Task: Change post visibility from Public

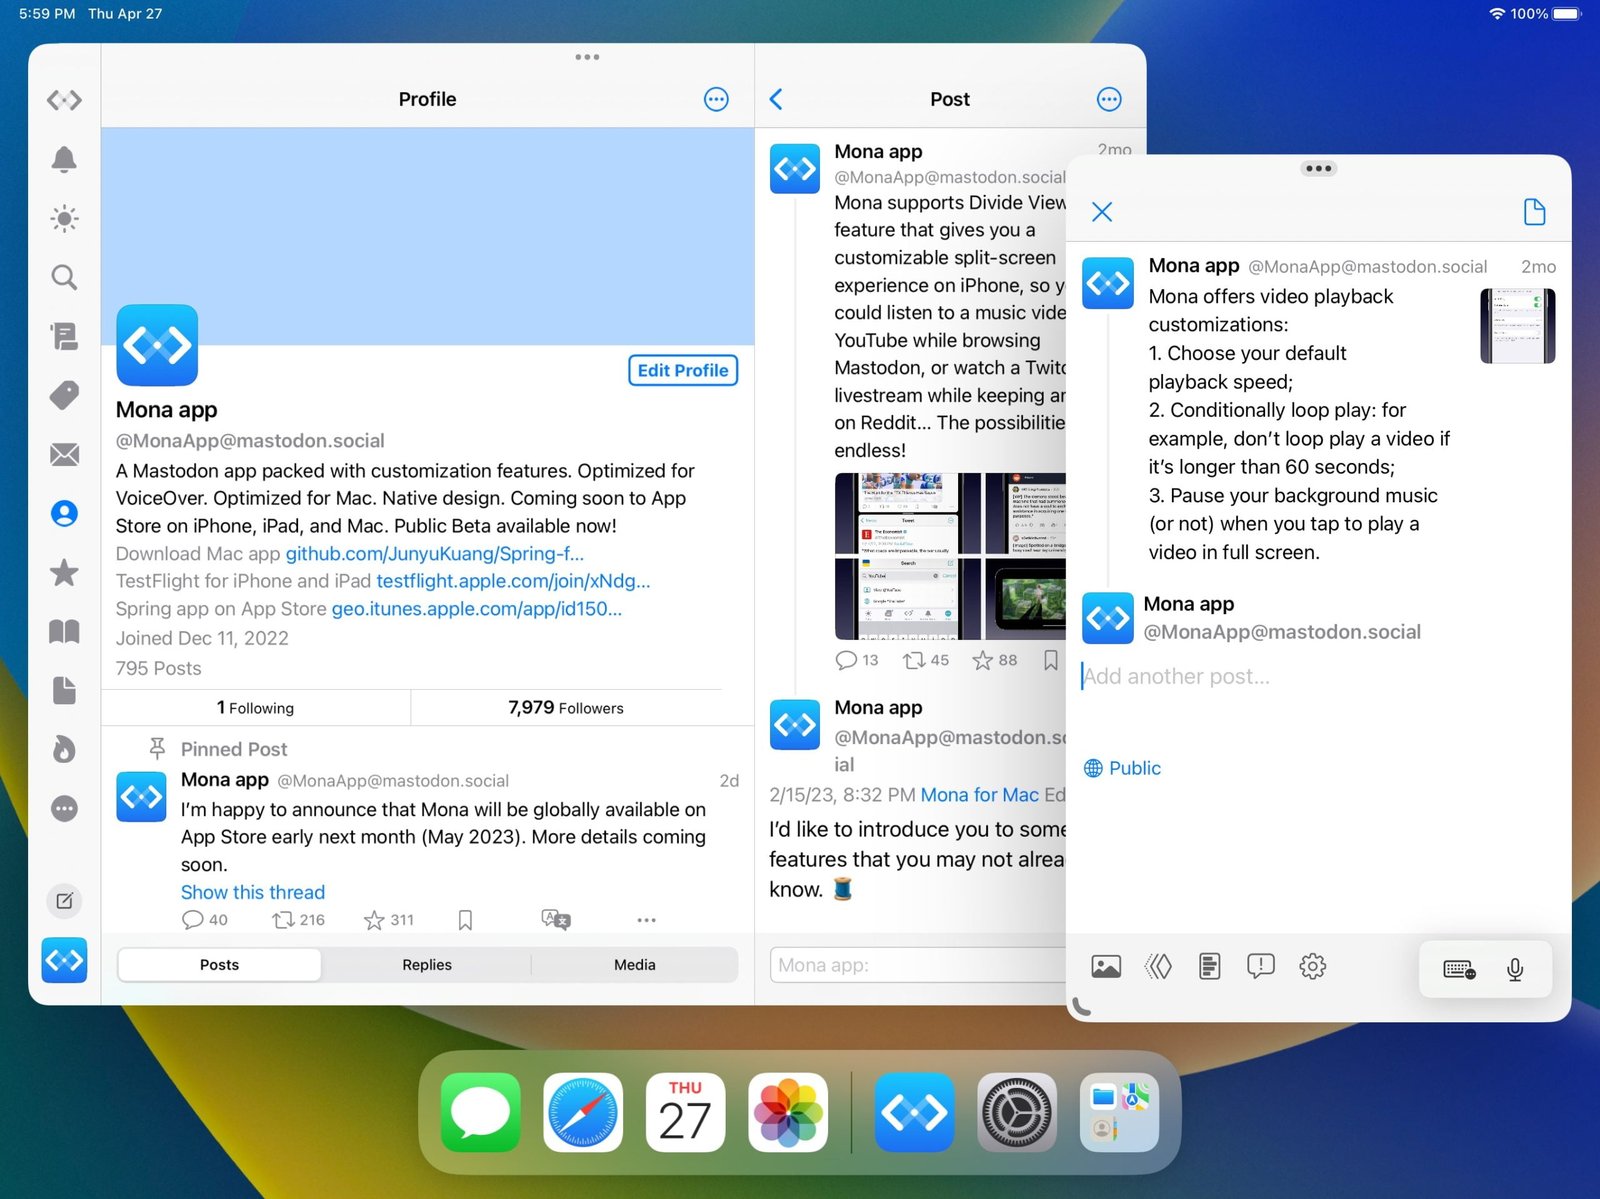Action: (x=1122, y=768)
